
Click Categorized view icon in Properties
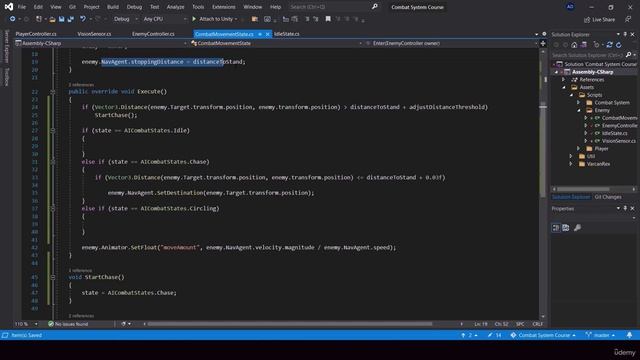pos(556,228)
